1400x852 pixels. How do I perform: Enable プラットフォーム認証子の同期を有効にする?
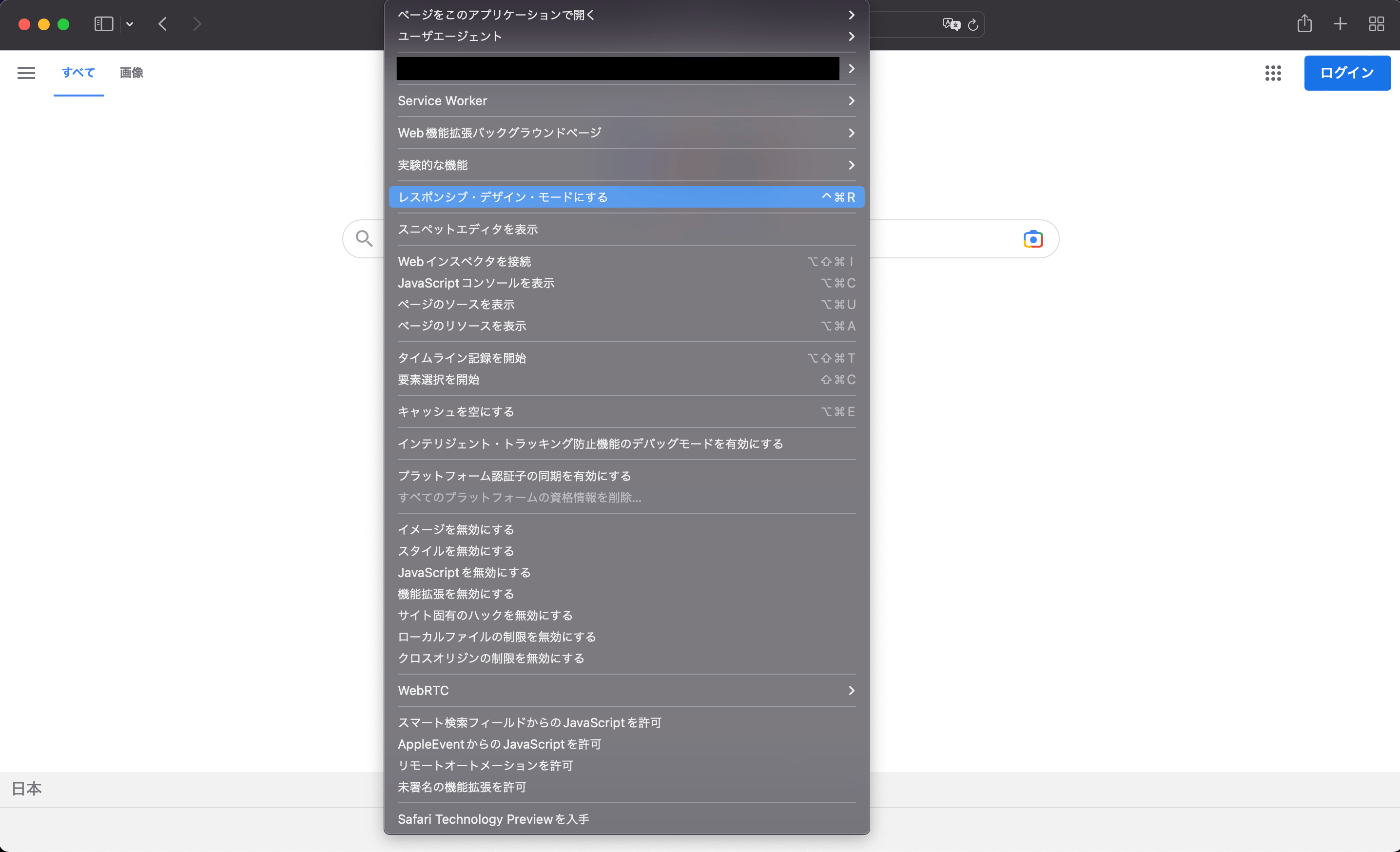tap(627, 476)
